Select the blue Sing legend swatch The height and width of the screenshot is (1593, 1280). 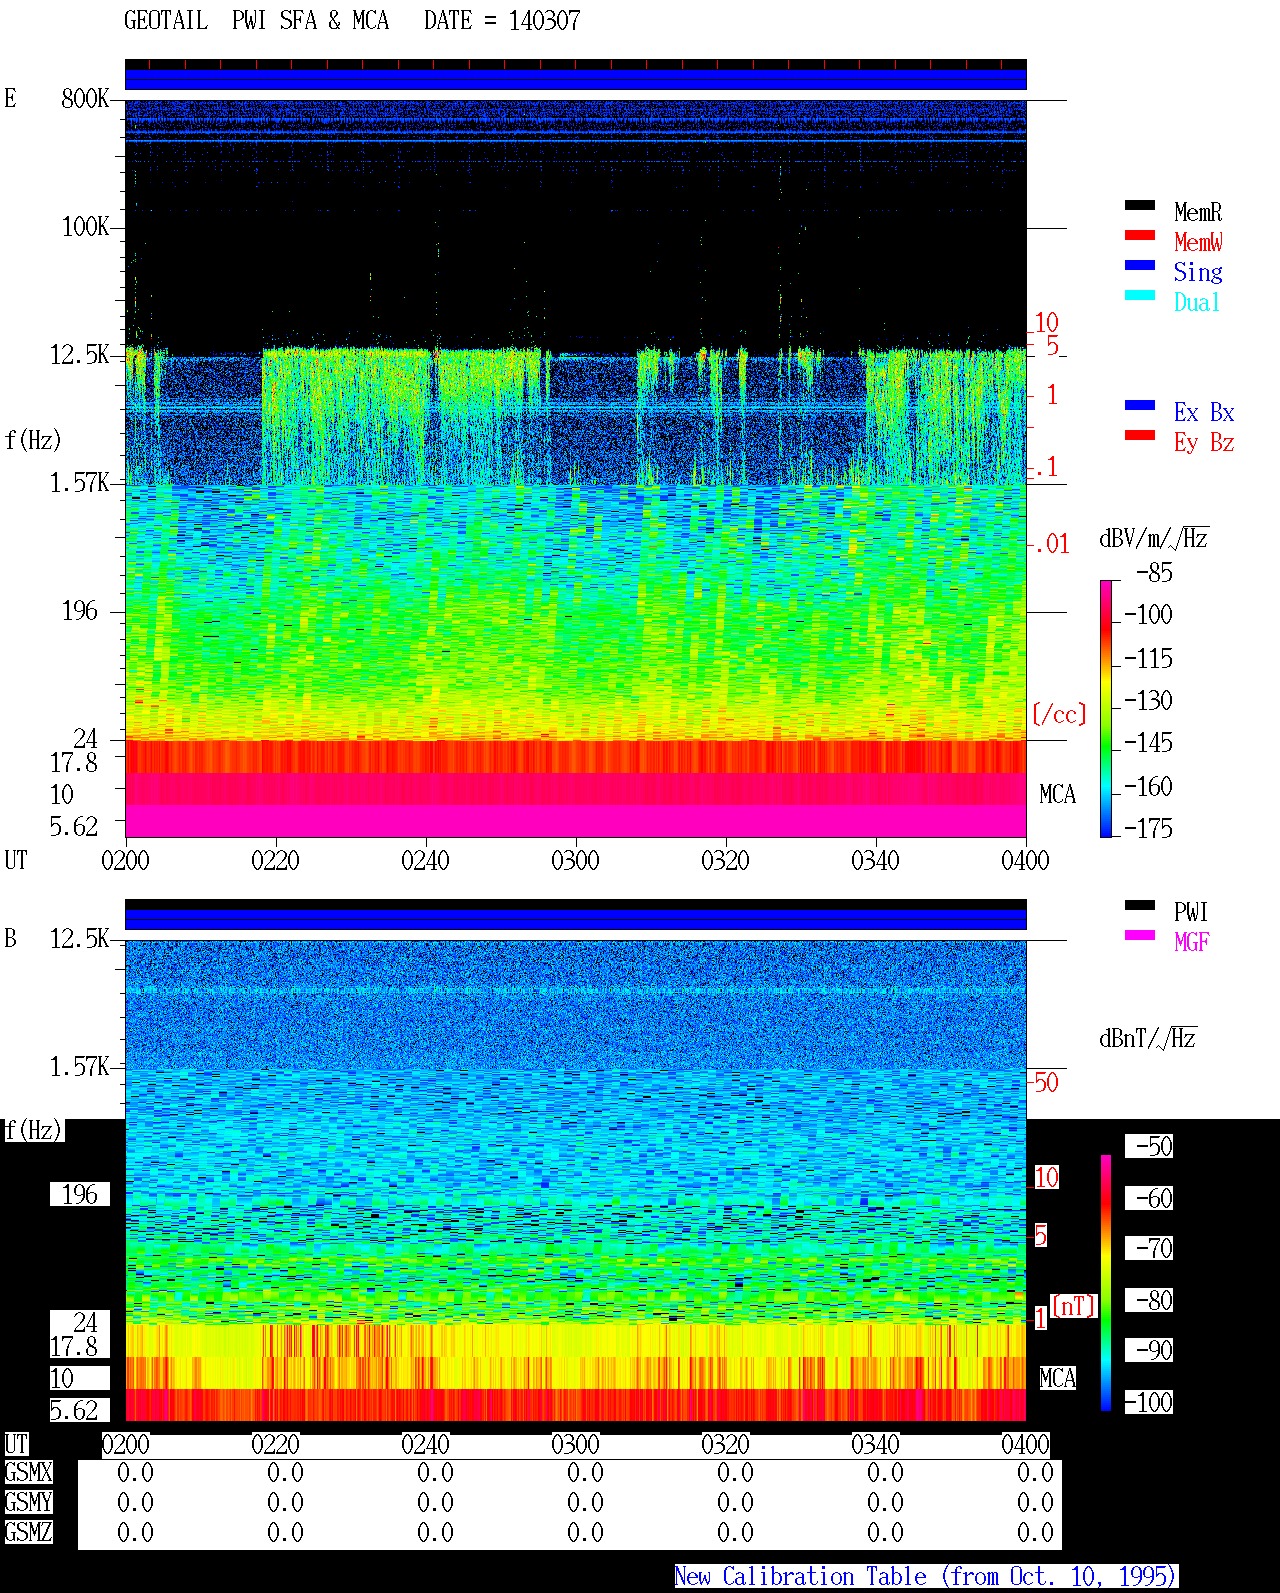tap(1140, 265)
